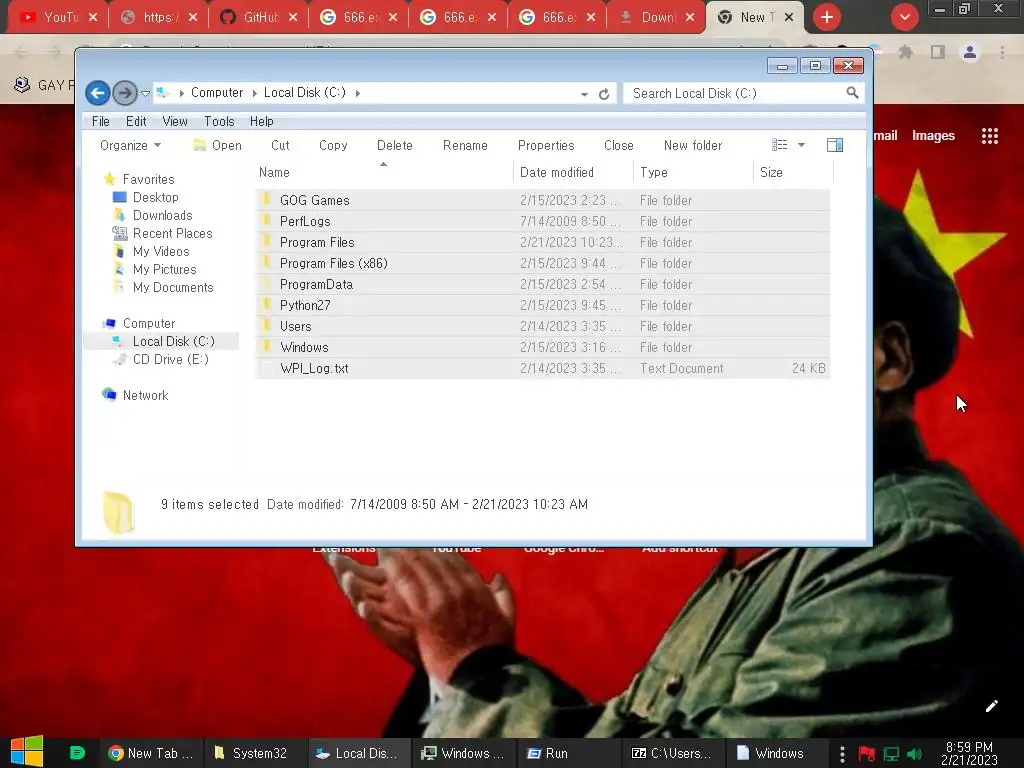
Task: Open a new Chrome tab with plus button
Action: [x=827, y=17]
